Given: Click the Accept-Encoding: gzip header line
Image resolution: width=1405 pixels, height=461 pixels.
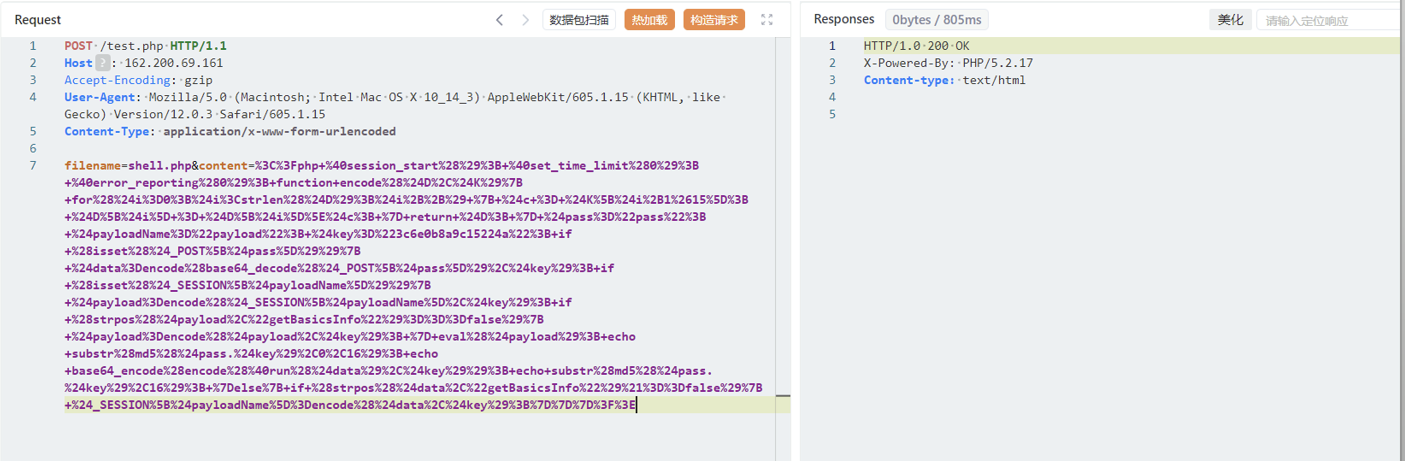Looking at the screenshot, I should 138,80.
